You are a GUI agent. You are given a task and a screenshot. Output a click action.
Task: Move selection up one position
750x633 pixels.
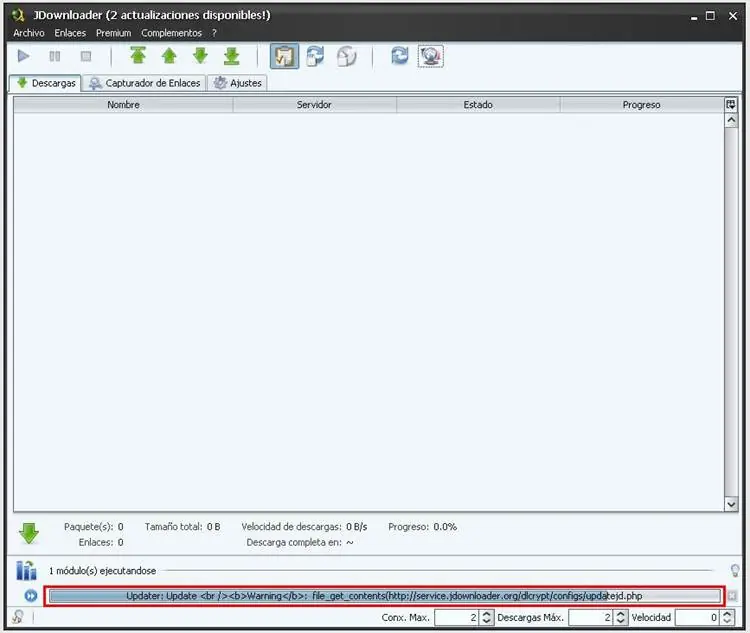tap(169, 56)
